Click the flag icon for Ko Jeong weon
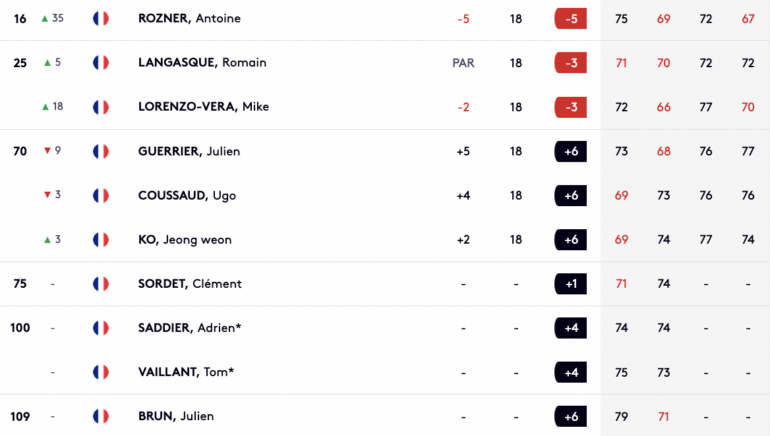 [x=100, y=239]
